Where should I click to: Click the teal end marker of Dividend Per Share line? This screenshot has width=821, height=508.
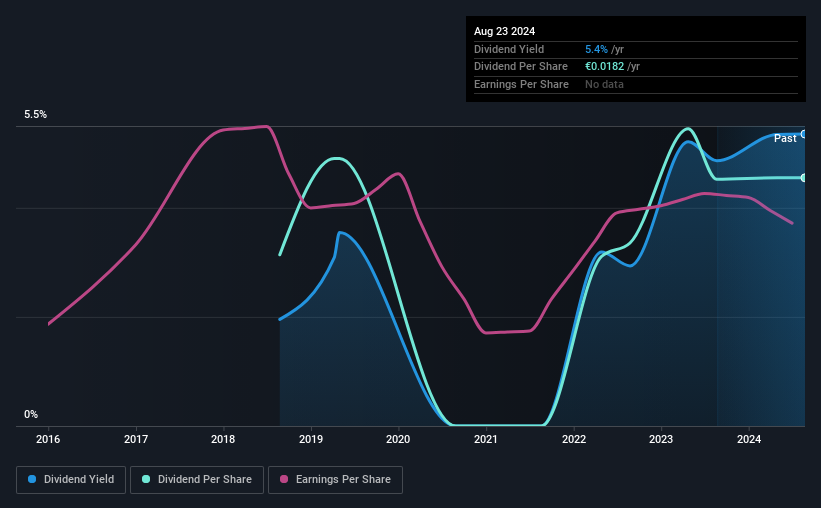click(803, 178)
